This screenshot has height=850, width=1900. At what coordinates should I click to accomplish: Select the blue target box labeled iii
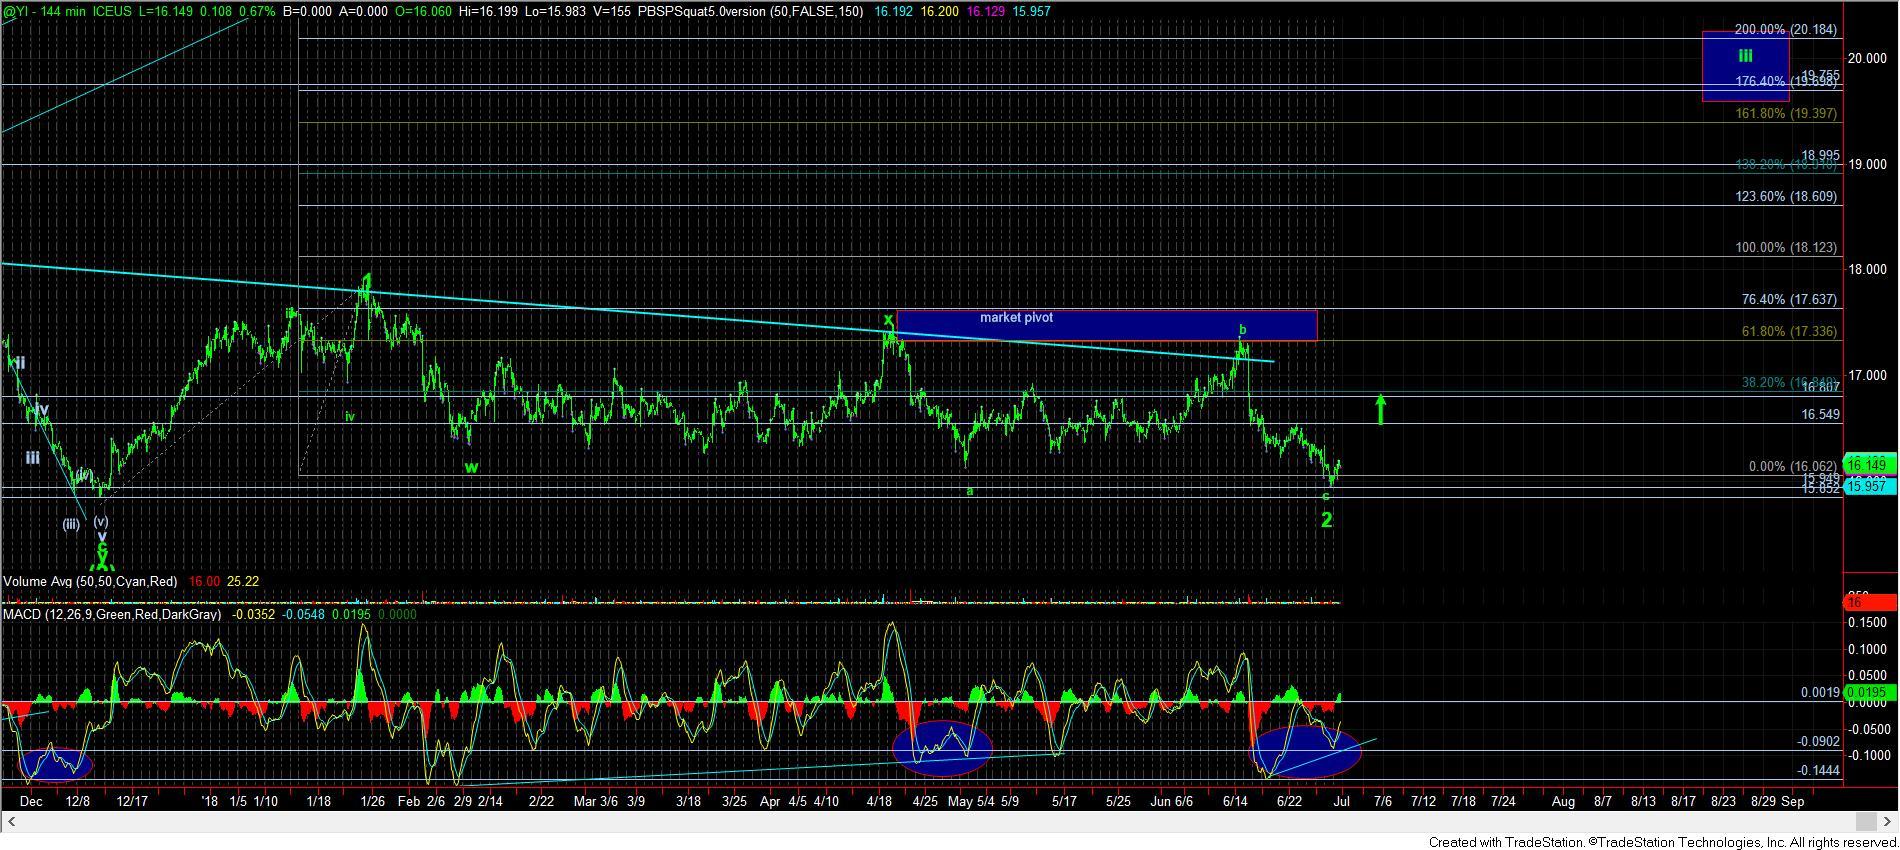pos(1745,65)
